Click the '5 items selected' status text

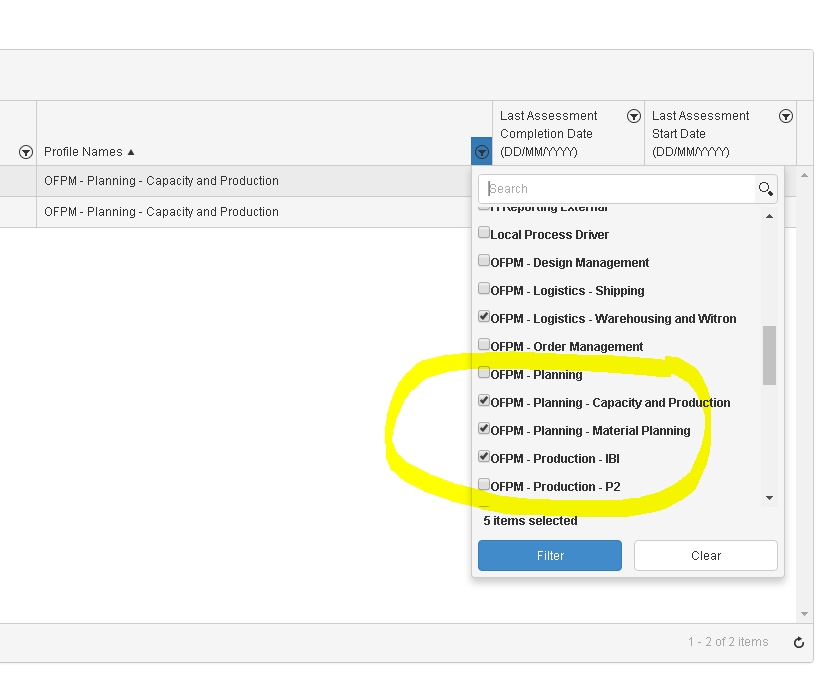click(x=530, y=521)
